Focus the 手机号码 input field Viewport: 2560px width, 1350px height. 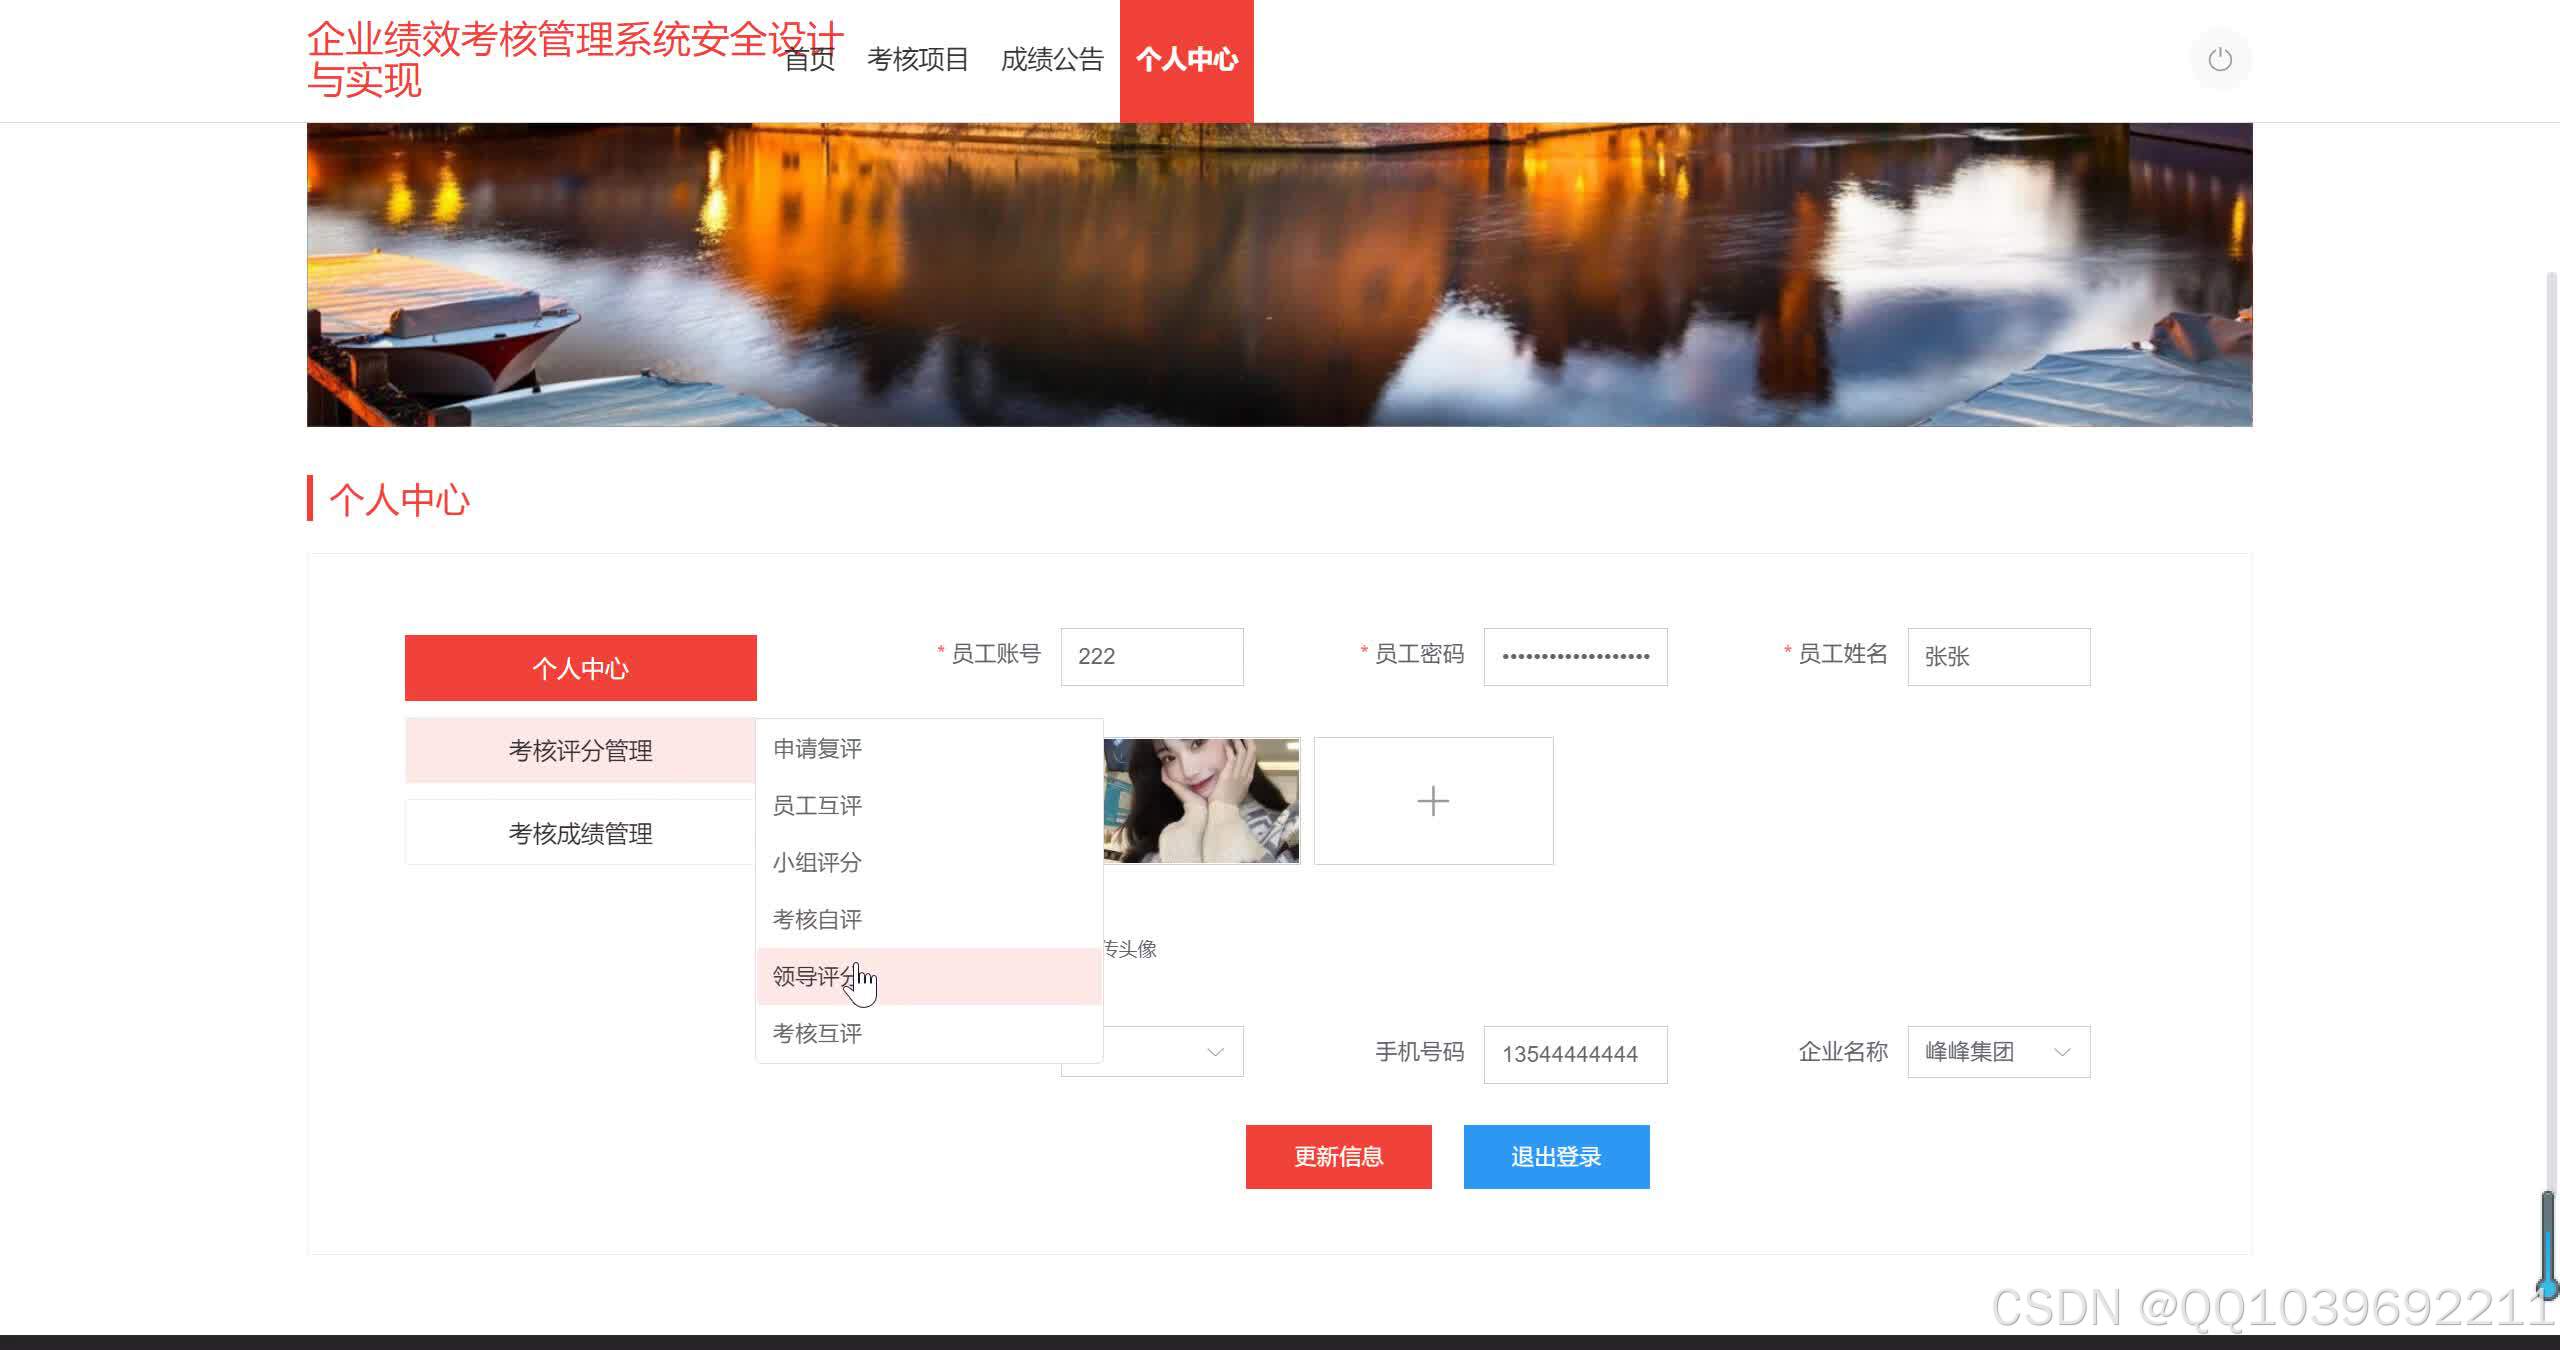[x=1574, y=1054]
